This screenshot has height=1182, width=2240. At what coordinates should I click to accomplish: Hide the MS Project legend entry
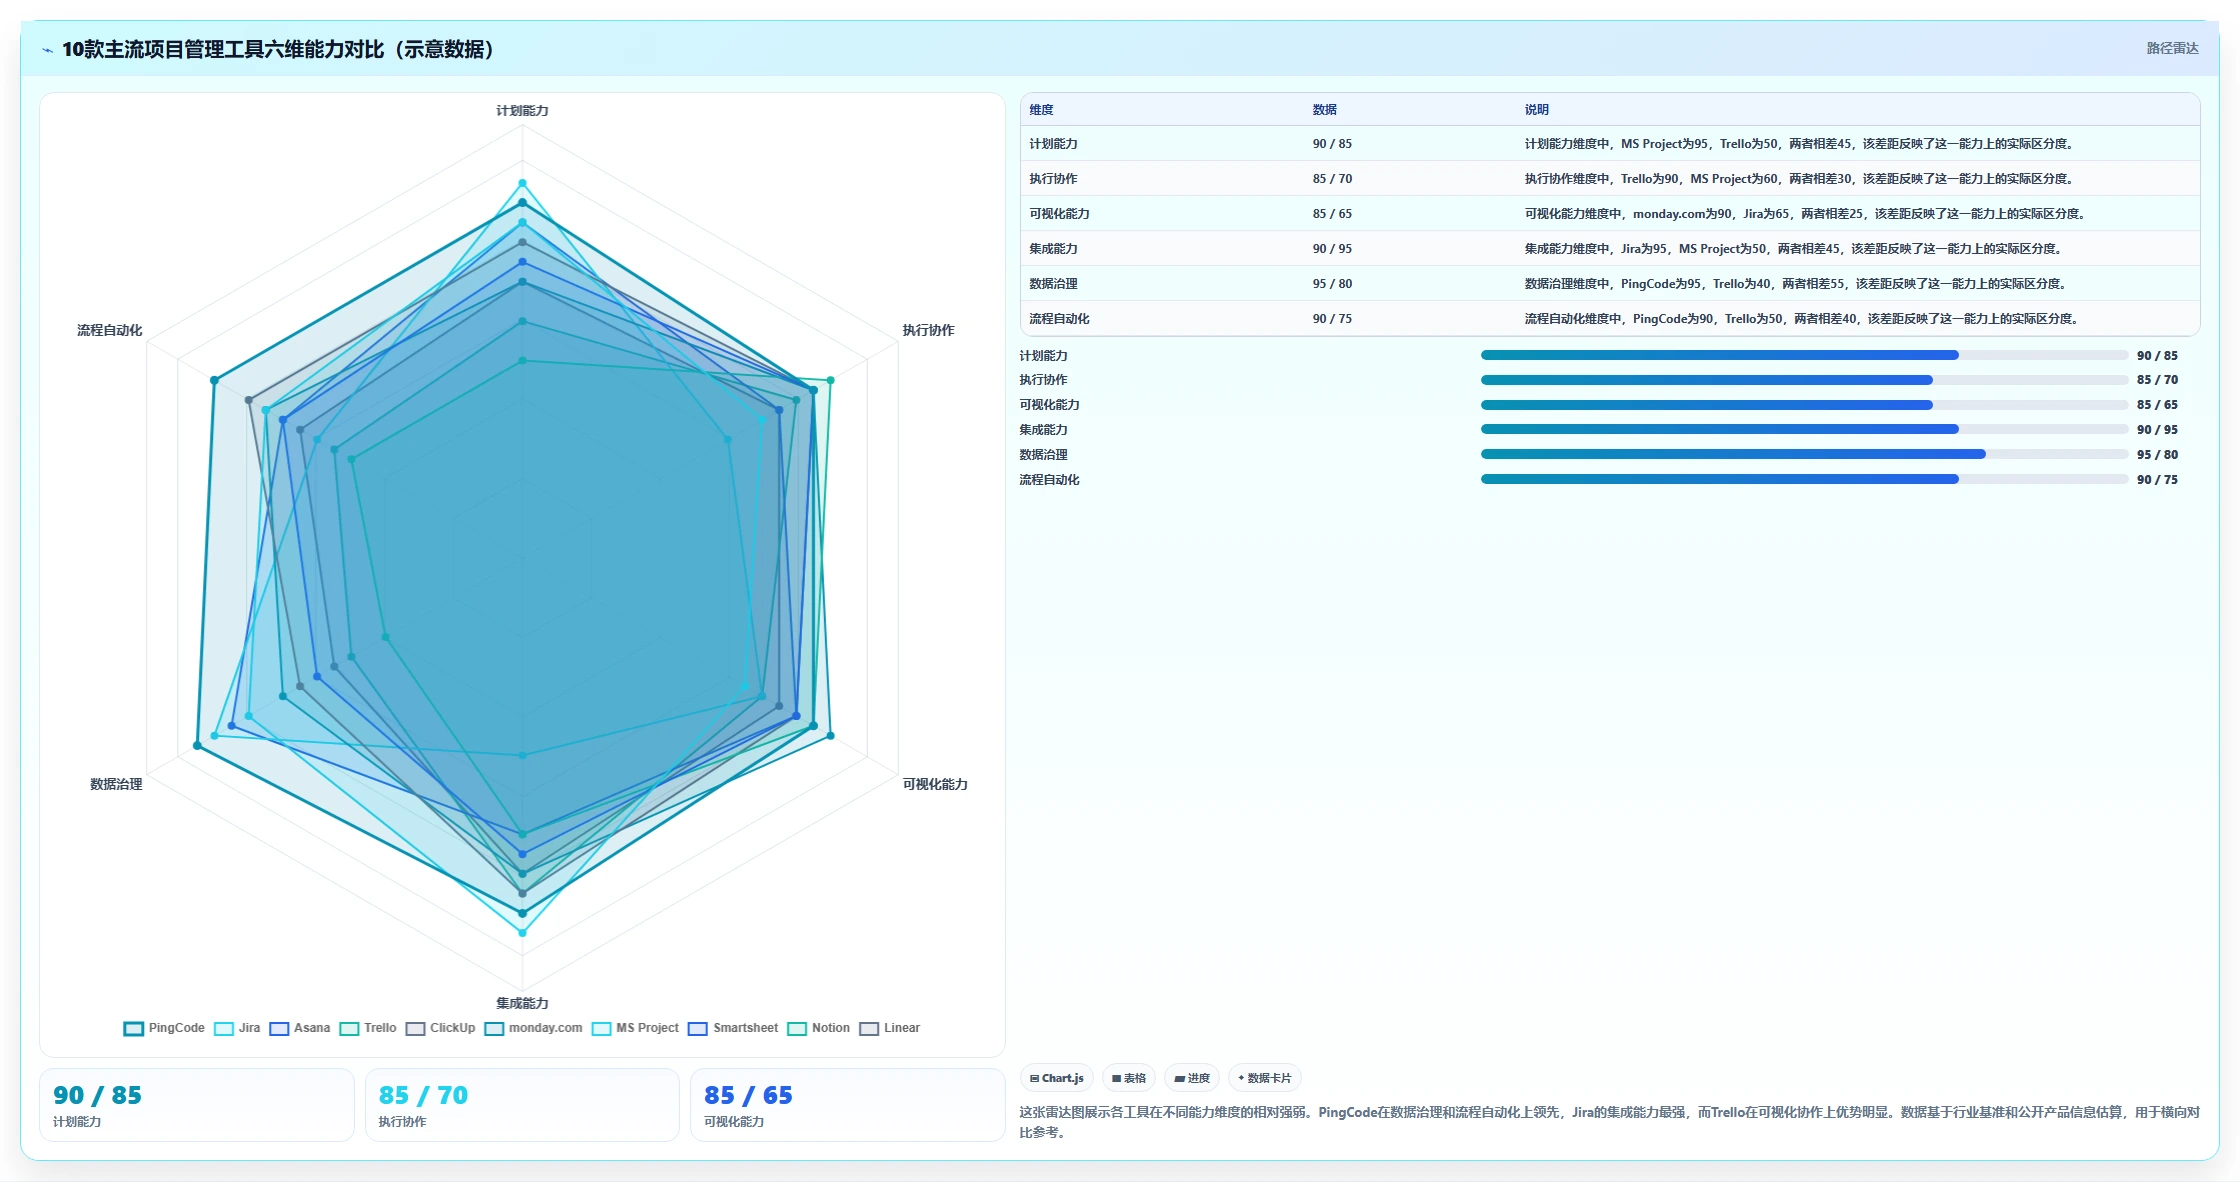coord(635,1028)
